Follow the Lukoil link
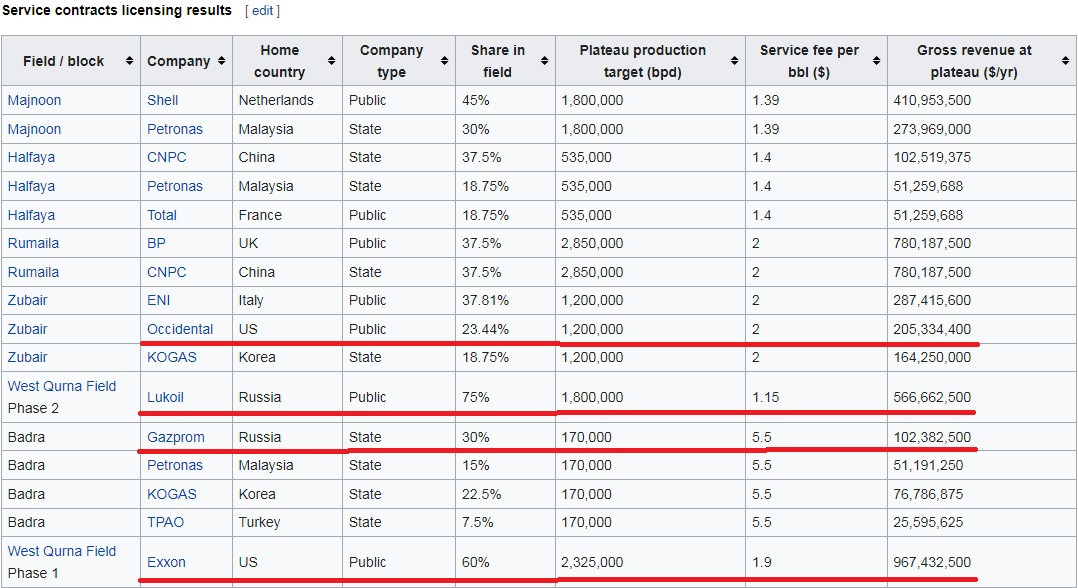Viewport: 1078px width, 588px height. [165, 397]
